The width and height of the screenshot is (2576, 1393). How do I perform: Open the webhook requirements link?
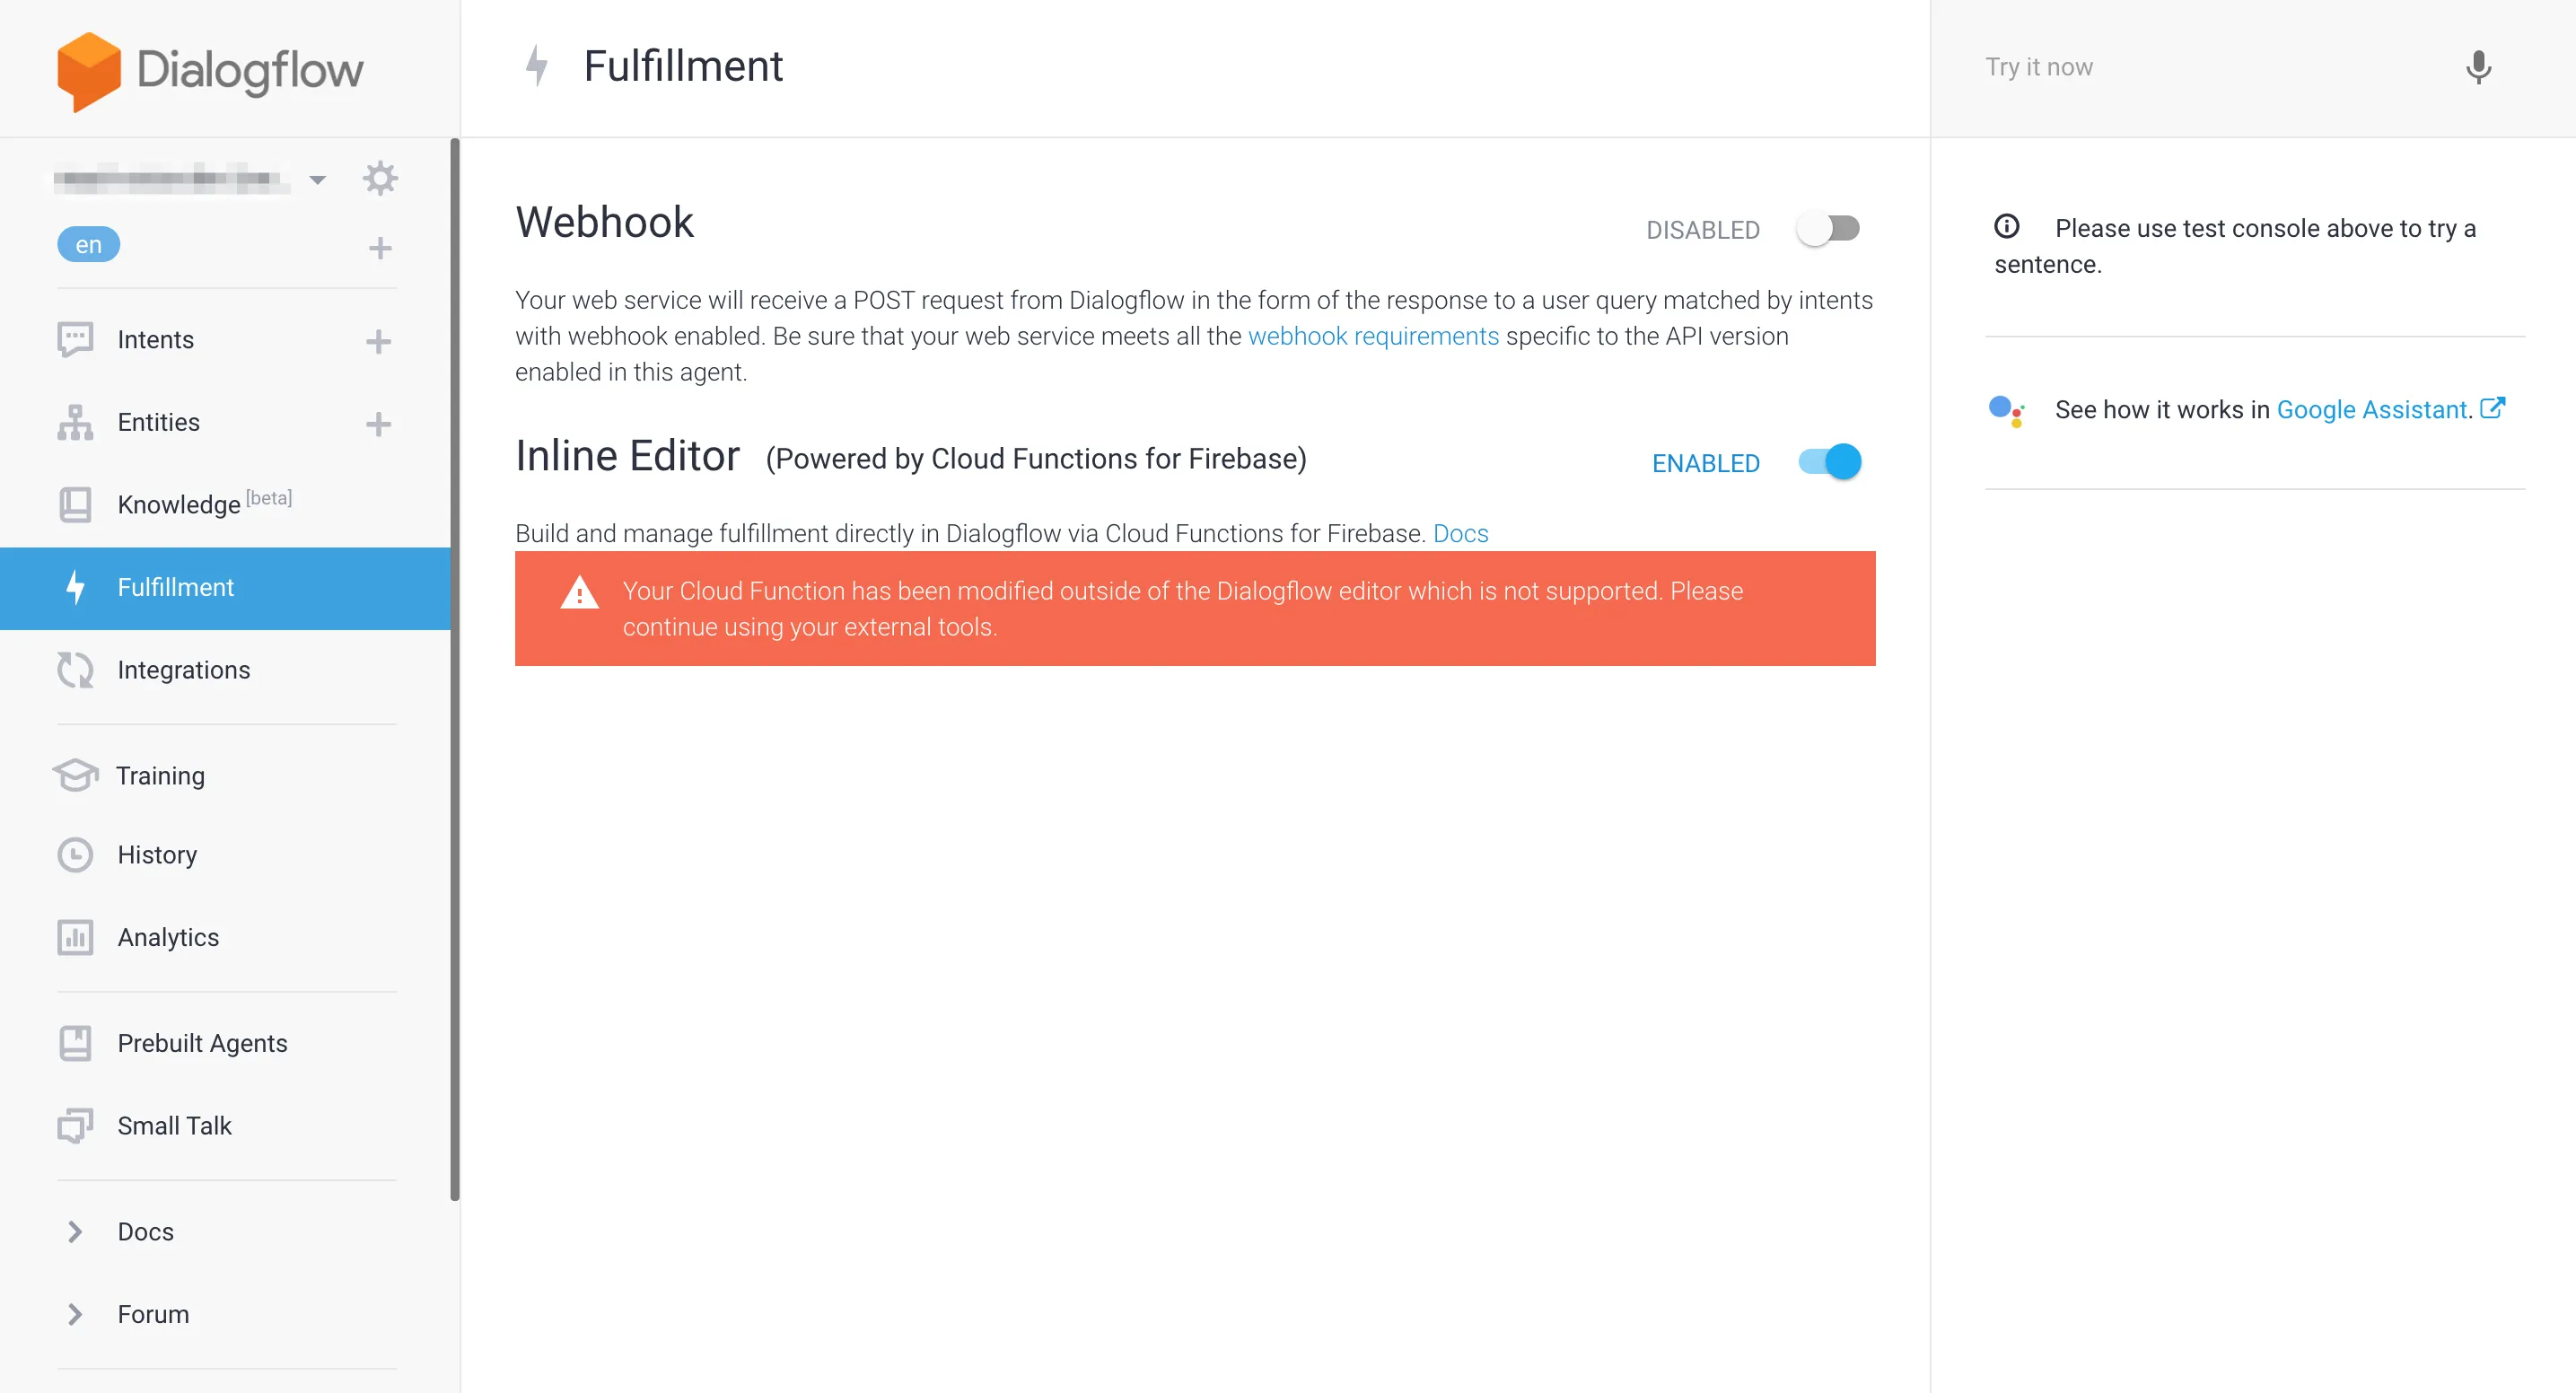1373,336
